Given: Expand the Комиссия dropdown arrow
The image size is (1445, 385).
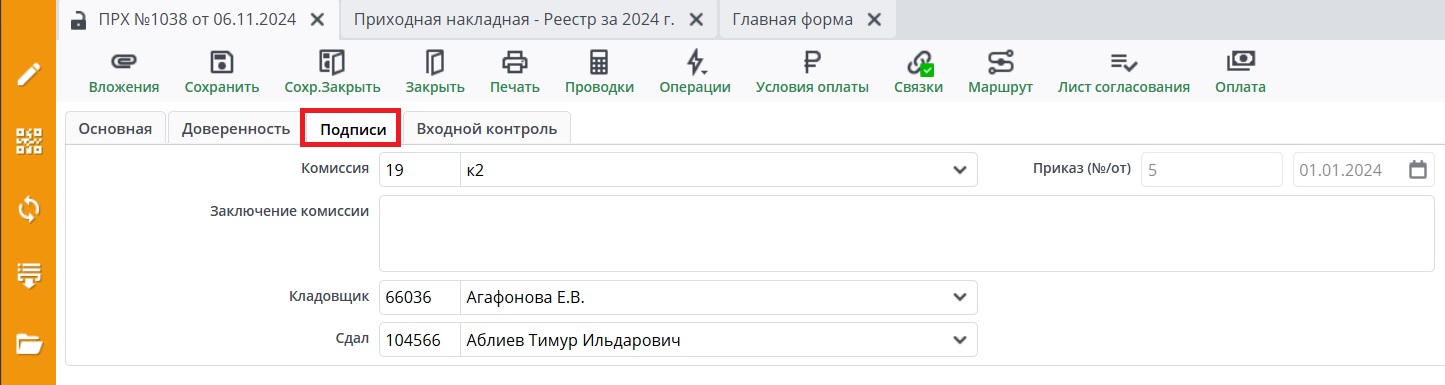Looking at the screenshot, I should 959,170.
